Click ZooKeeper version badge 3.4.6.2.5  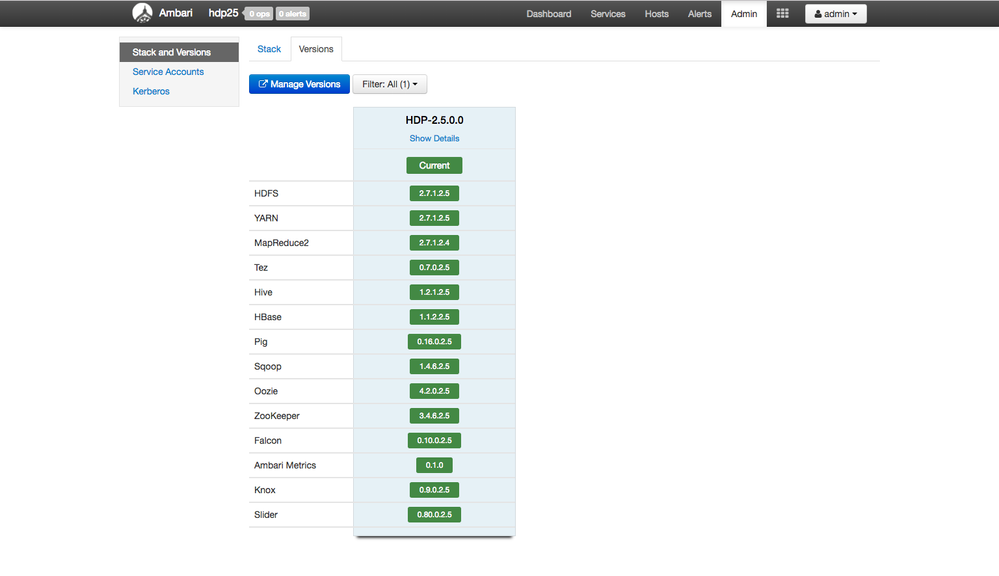click(435, 416)
